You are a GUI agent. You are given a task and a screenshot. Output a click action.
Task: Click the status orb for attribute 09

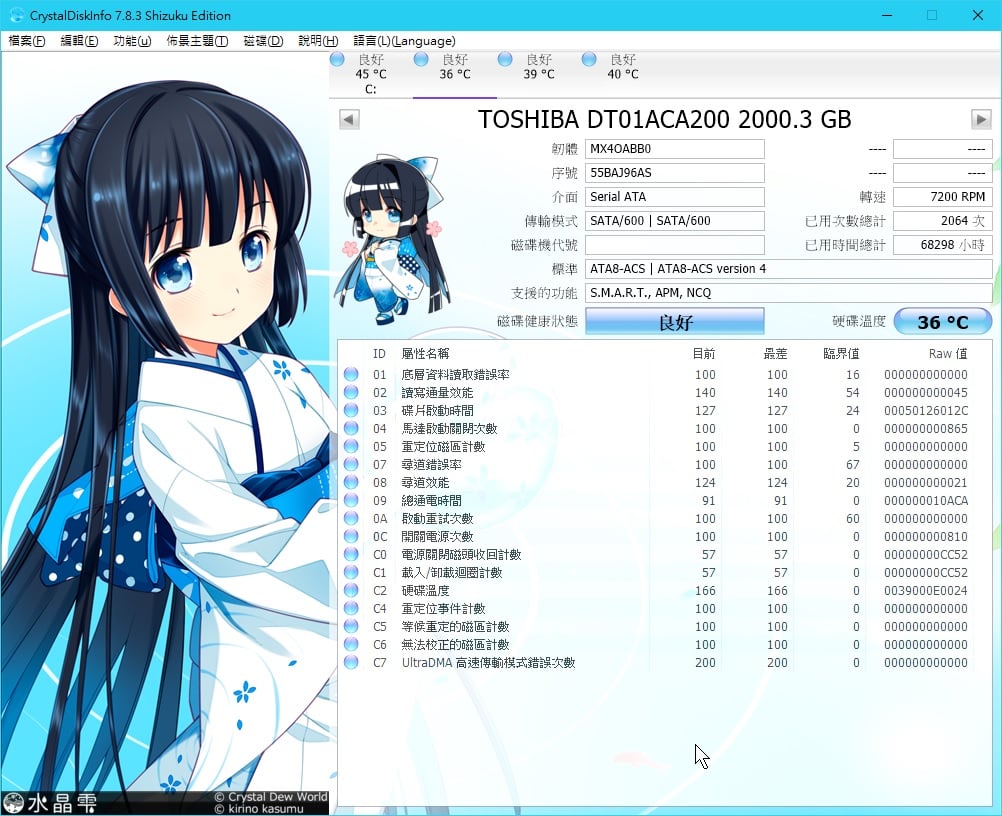[x=351, y=500]
